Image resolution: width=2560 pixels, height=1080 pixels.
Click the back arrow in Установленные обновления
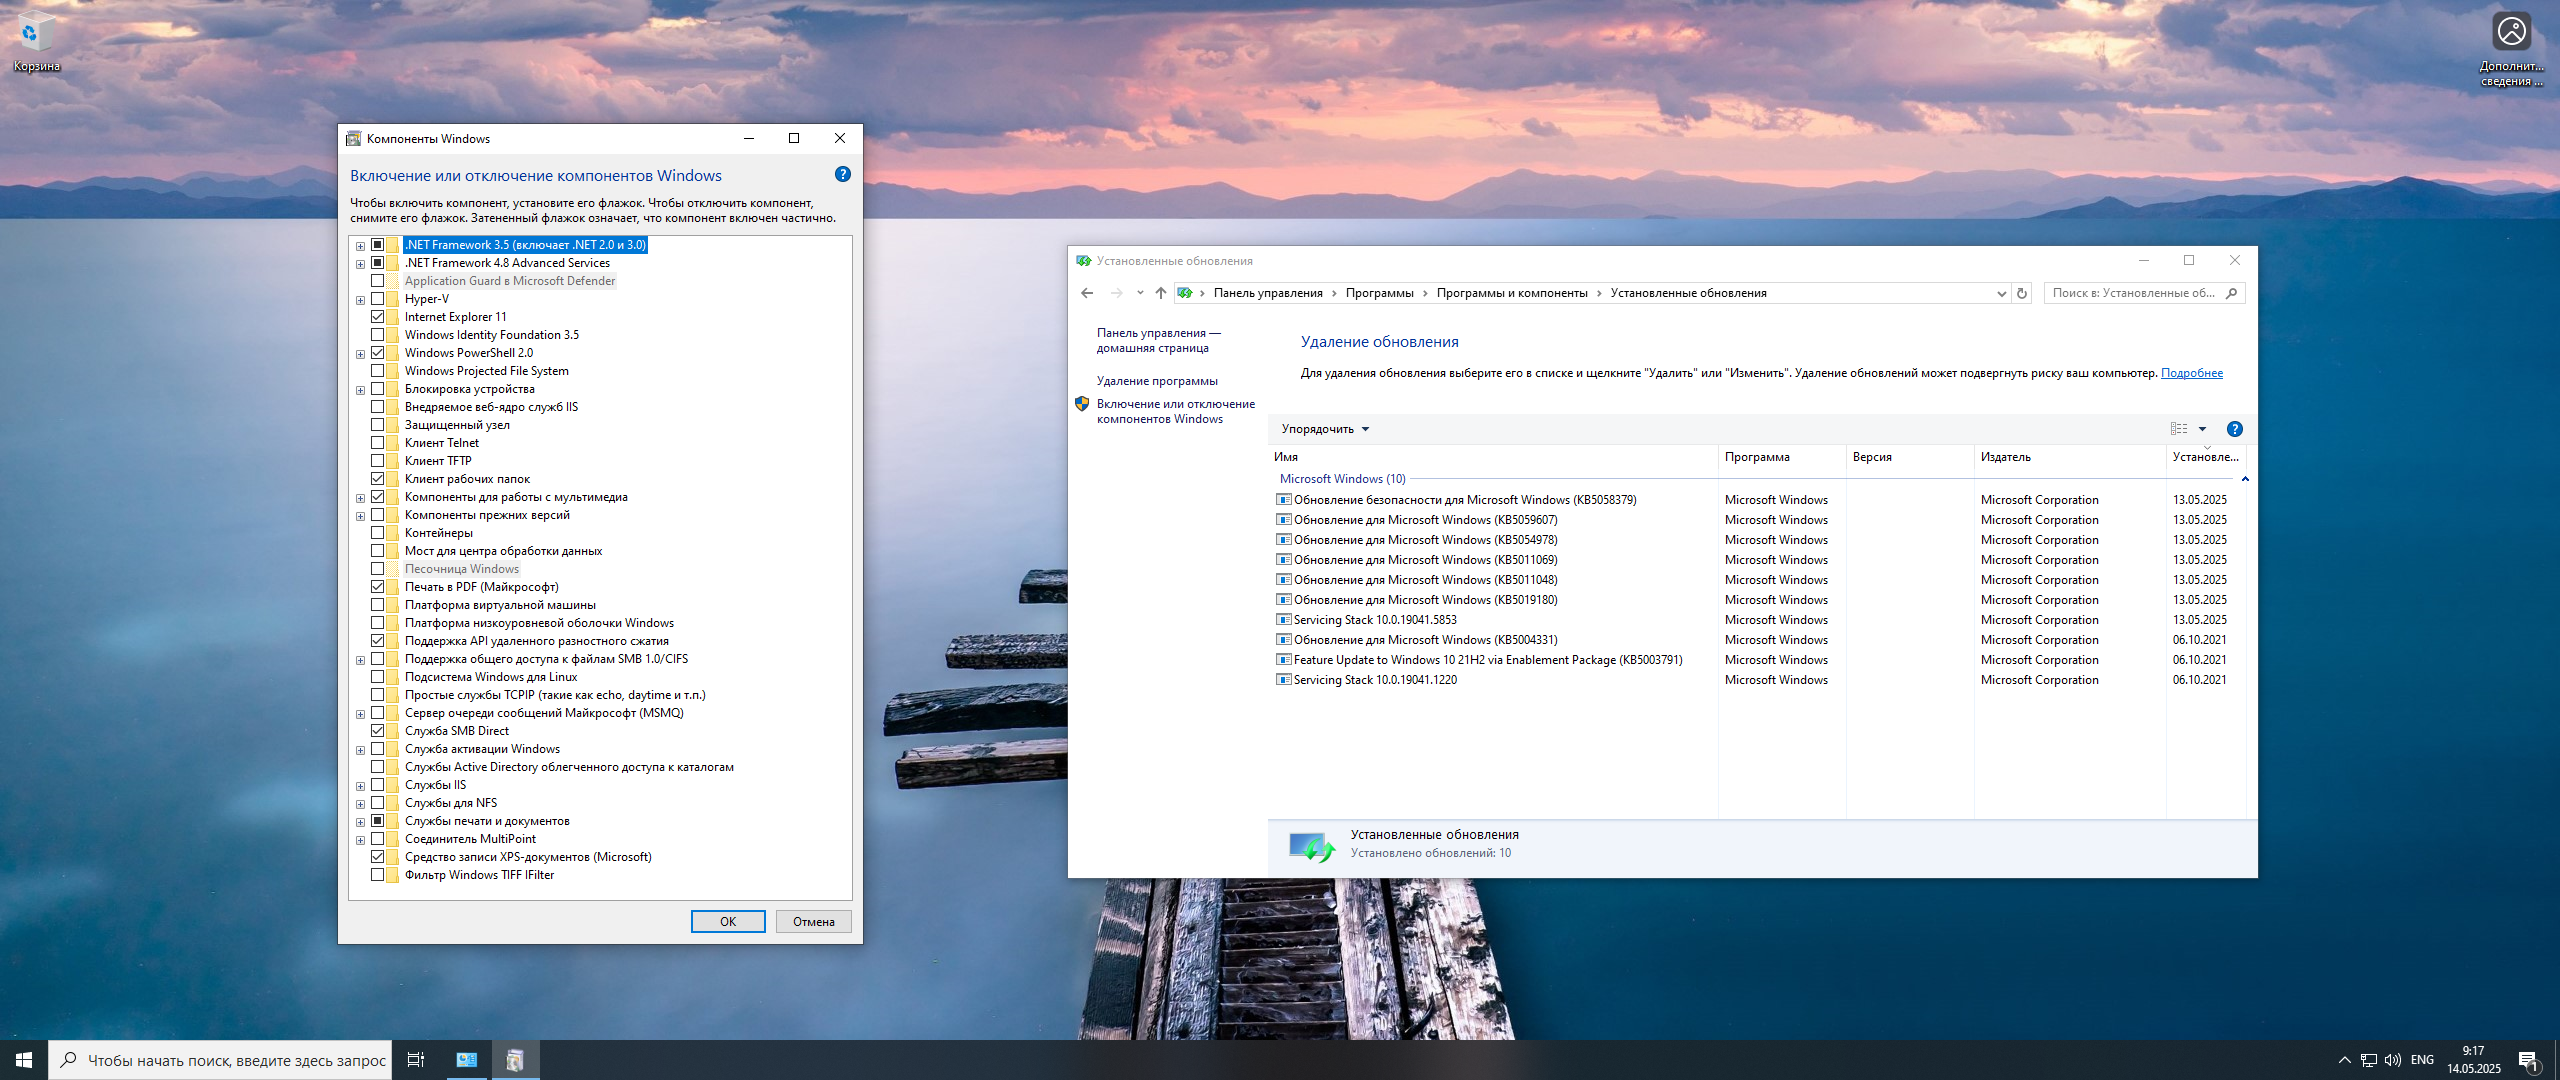coord(1087,293)
